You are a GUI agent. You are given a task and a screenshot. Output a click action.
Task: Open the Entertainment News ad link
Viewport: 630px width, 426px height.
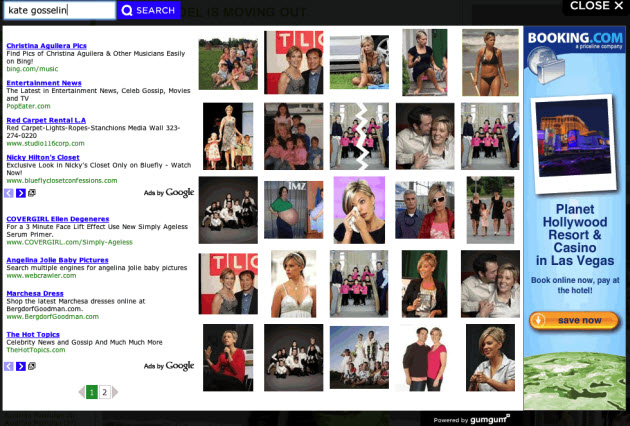(x=44, y=83)
